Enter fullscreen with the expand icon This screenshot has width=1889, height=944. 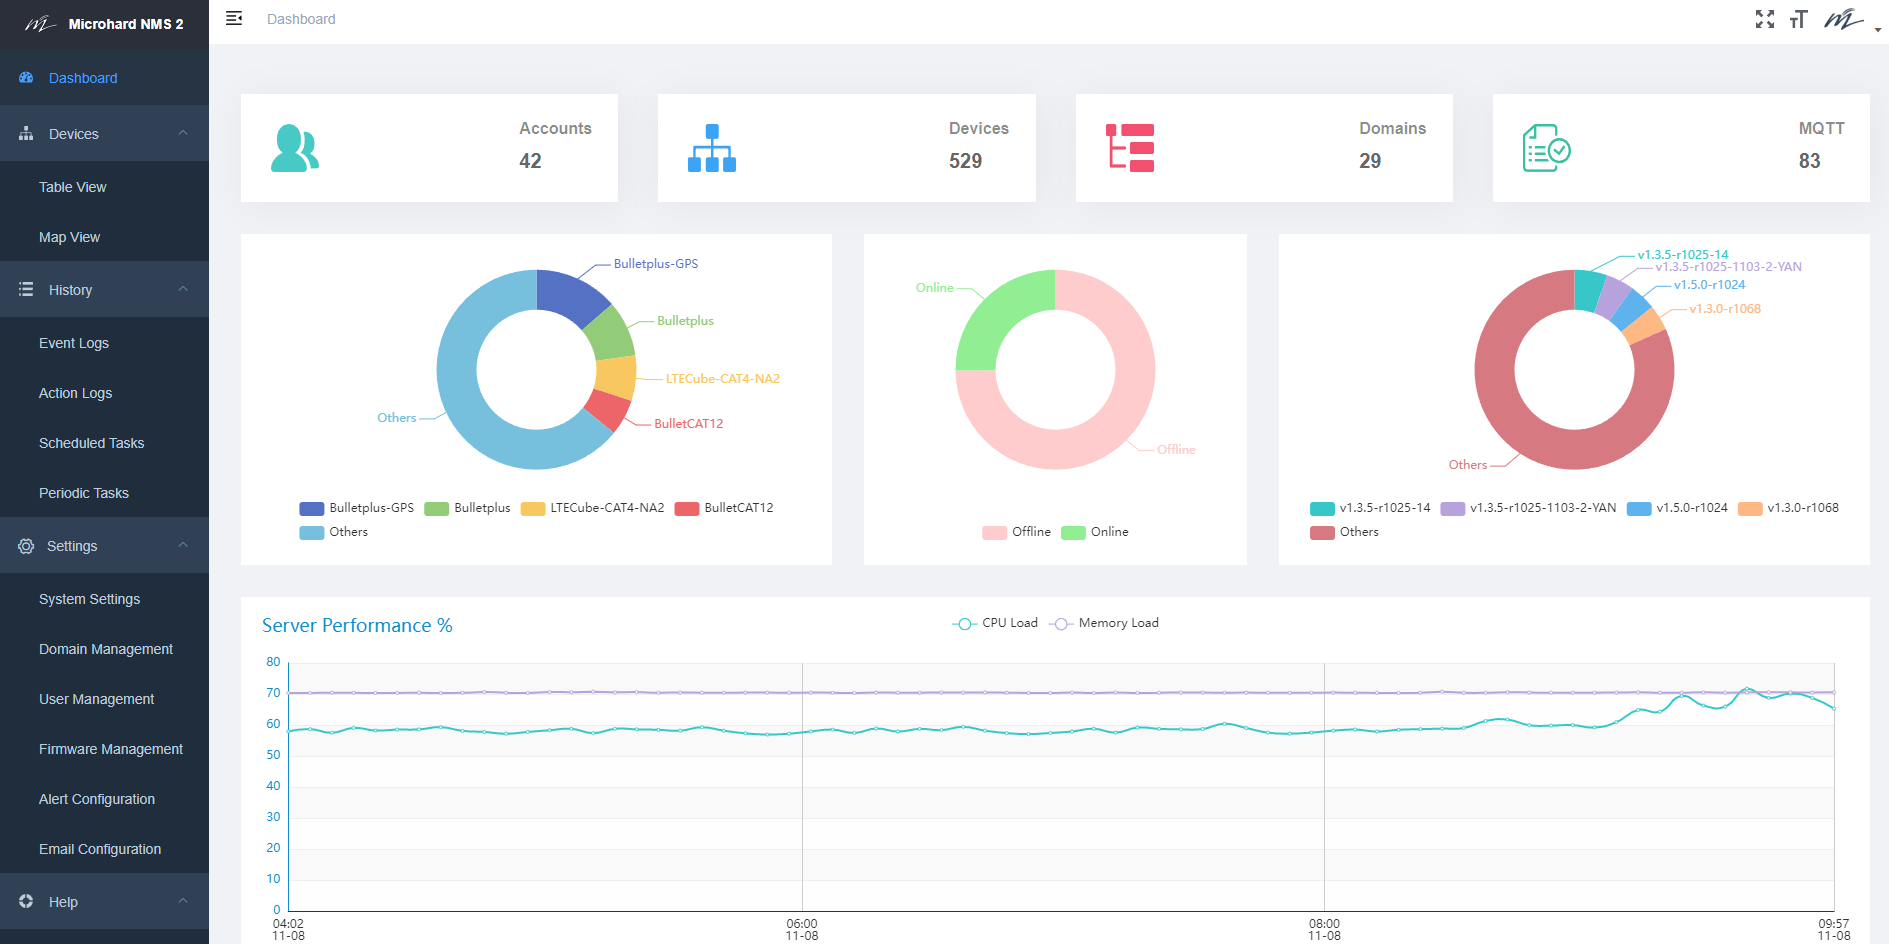(x=1765, y=19)
